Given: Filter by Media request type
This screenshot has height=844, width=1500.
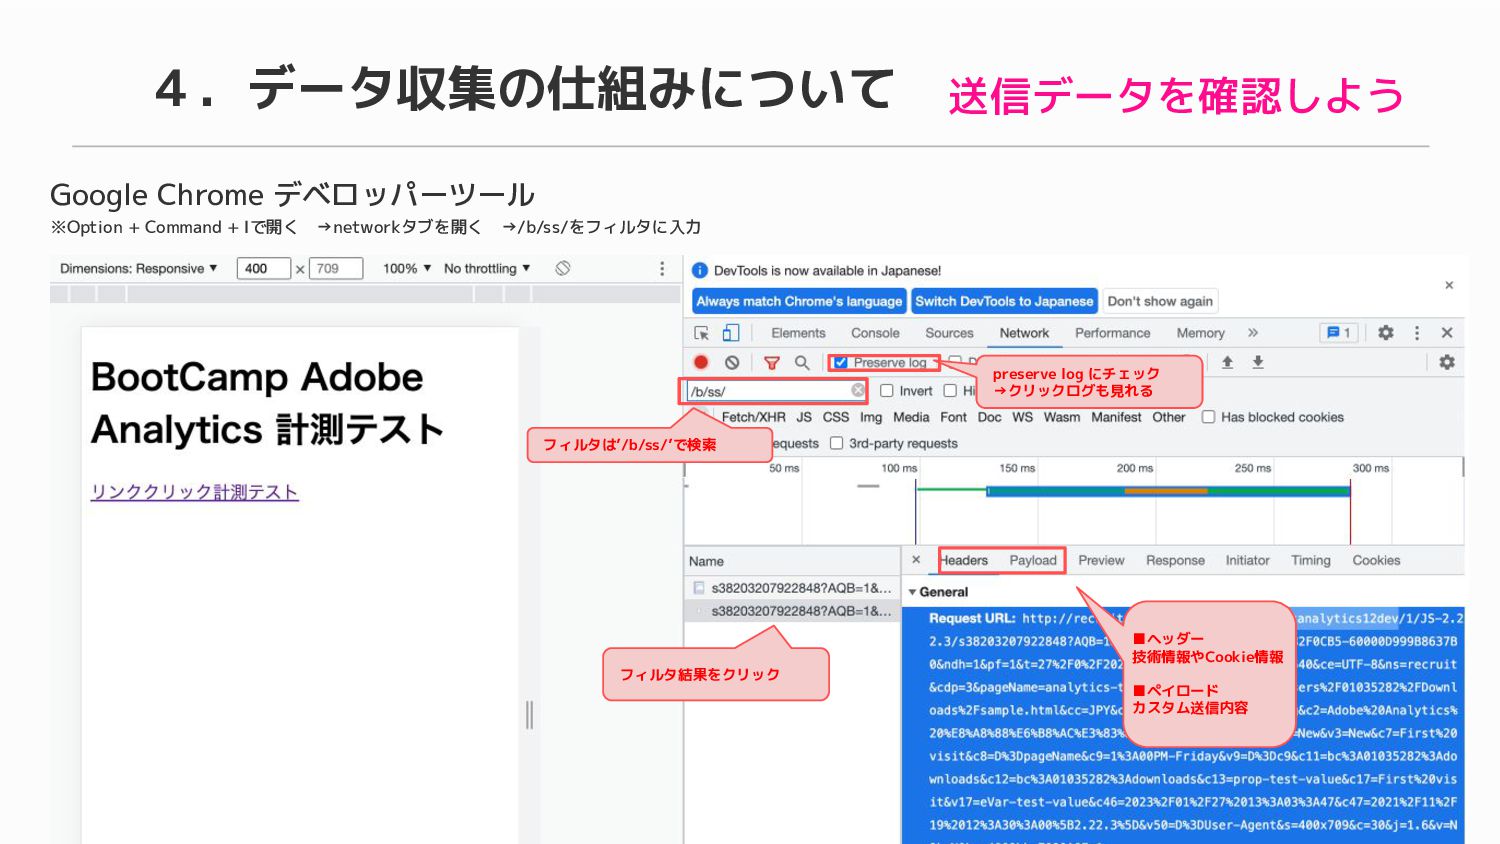Looking at the screenshot, I should tap(911, 417).
